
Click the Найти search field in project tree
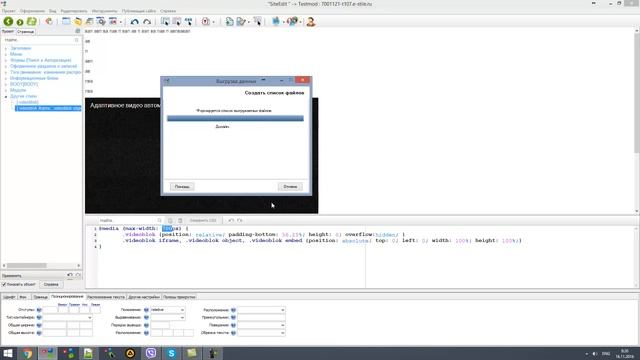pos(41,40)
